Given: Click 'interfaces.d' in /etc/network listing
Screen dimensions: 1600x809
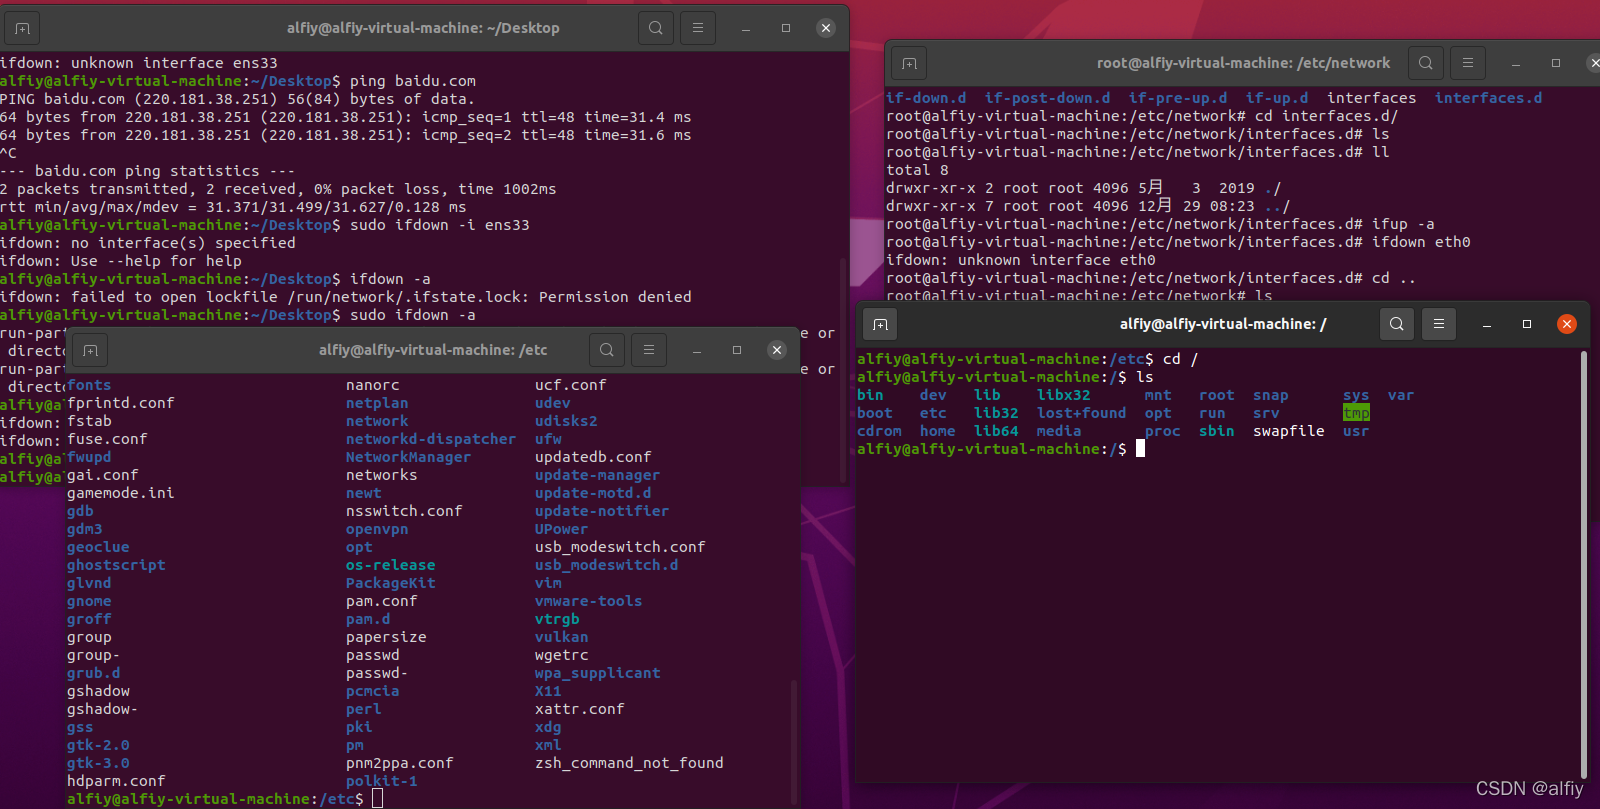Looking at the screenshot, I should point(1488,98).
